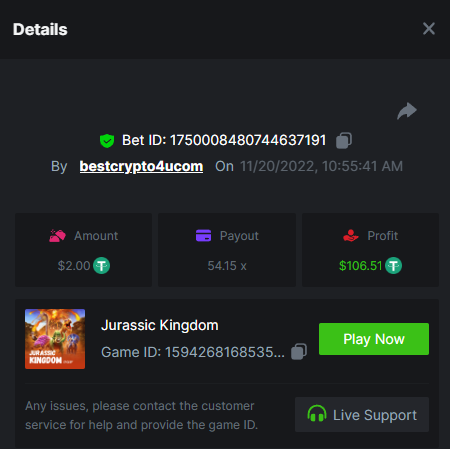Click Tether coin icon beside $106.51

coord(393,266)
